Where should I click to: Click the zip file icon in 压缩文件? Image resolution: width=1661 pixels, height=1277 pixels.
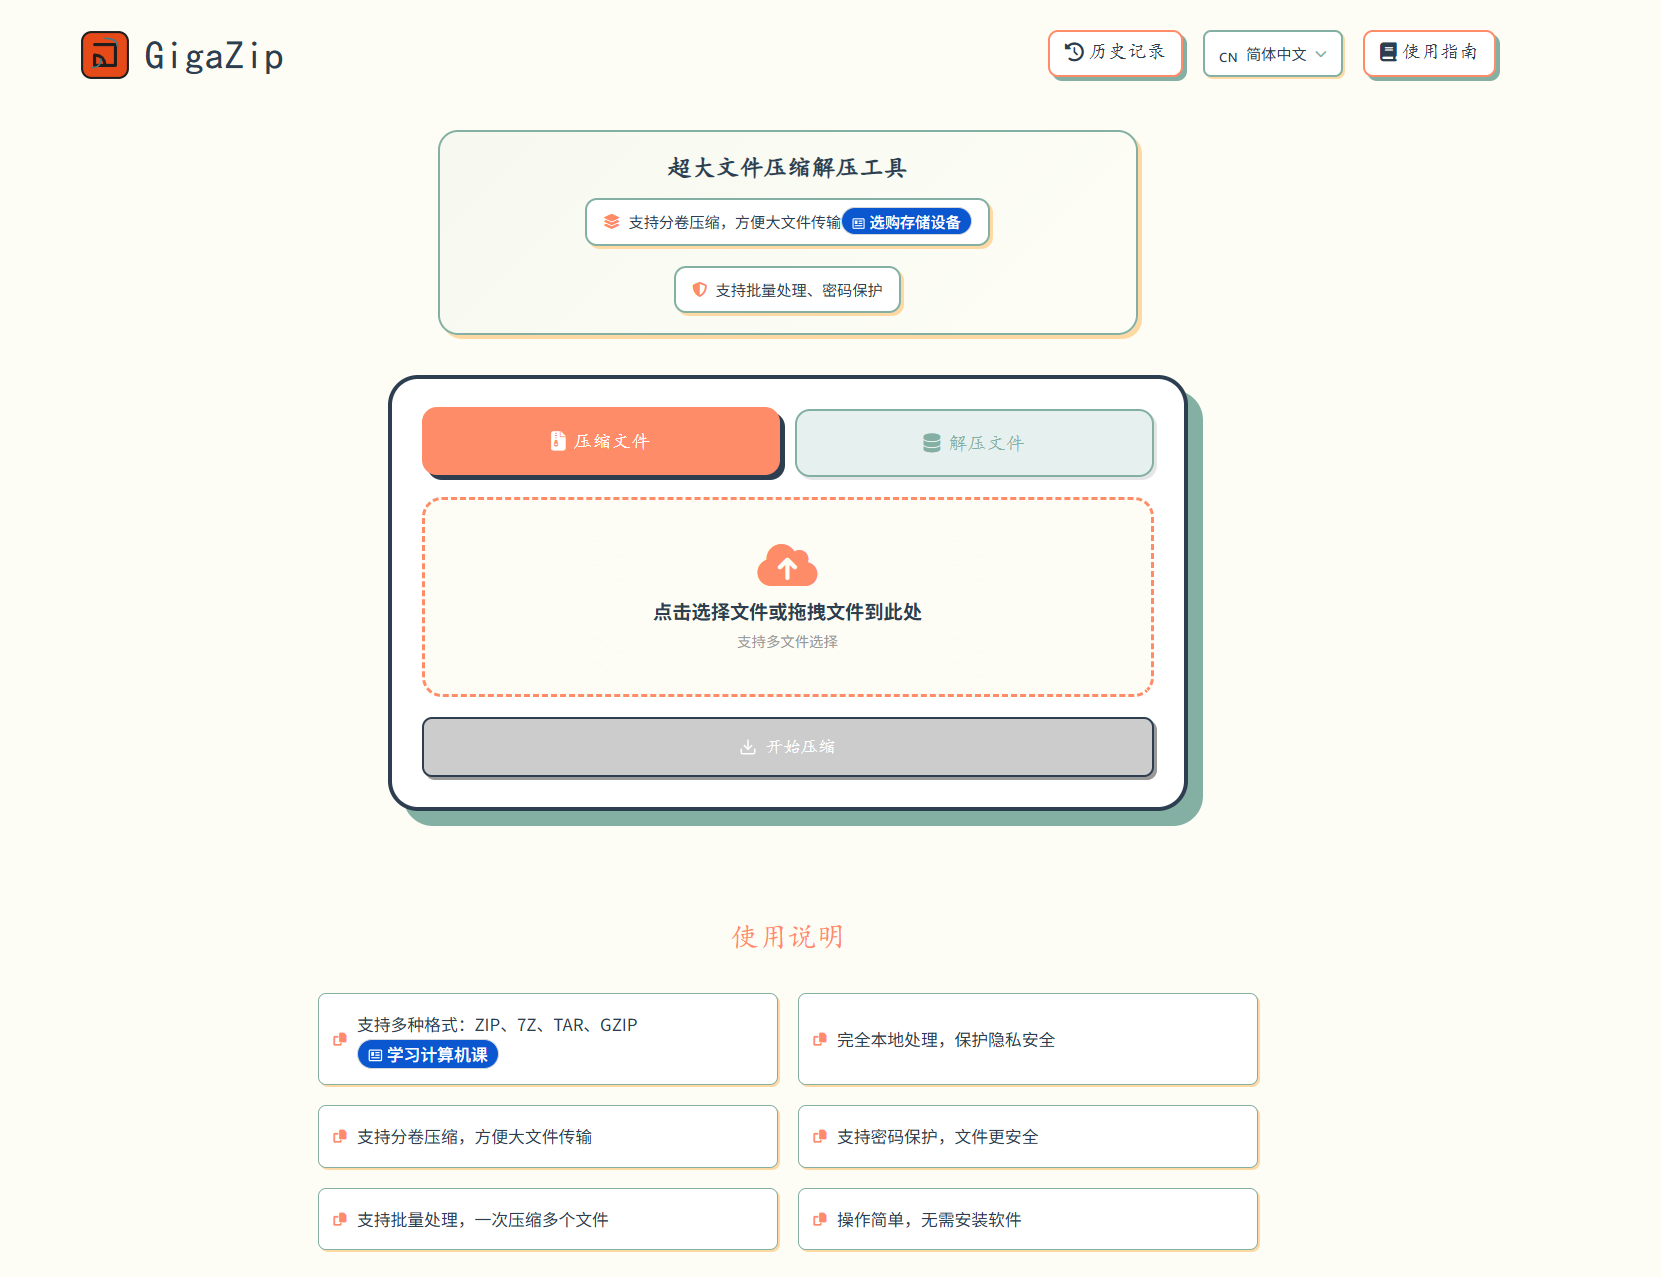(558, 441)
